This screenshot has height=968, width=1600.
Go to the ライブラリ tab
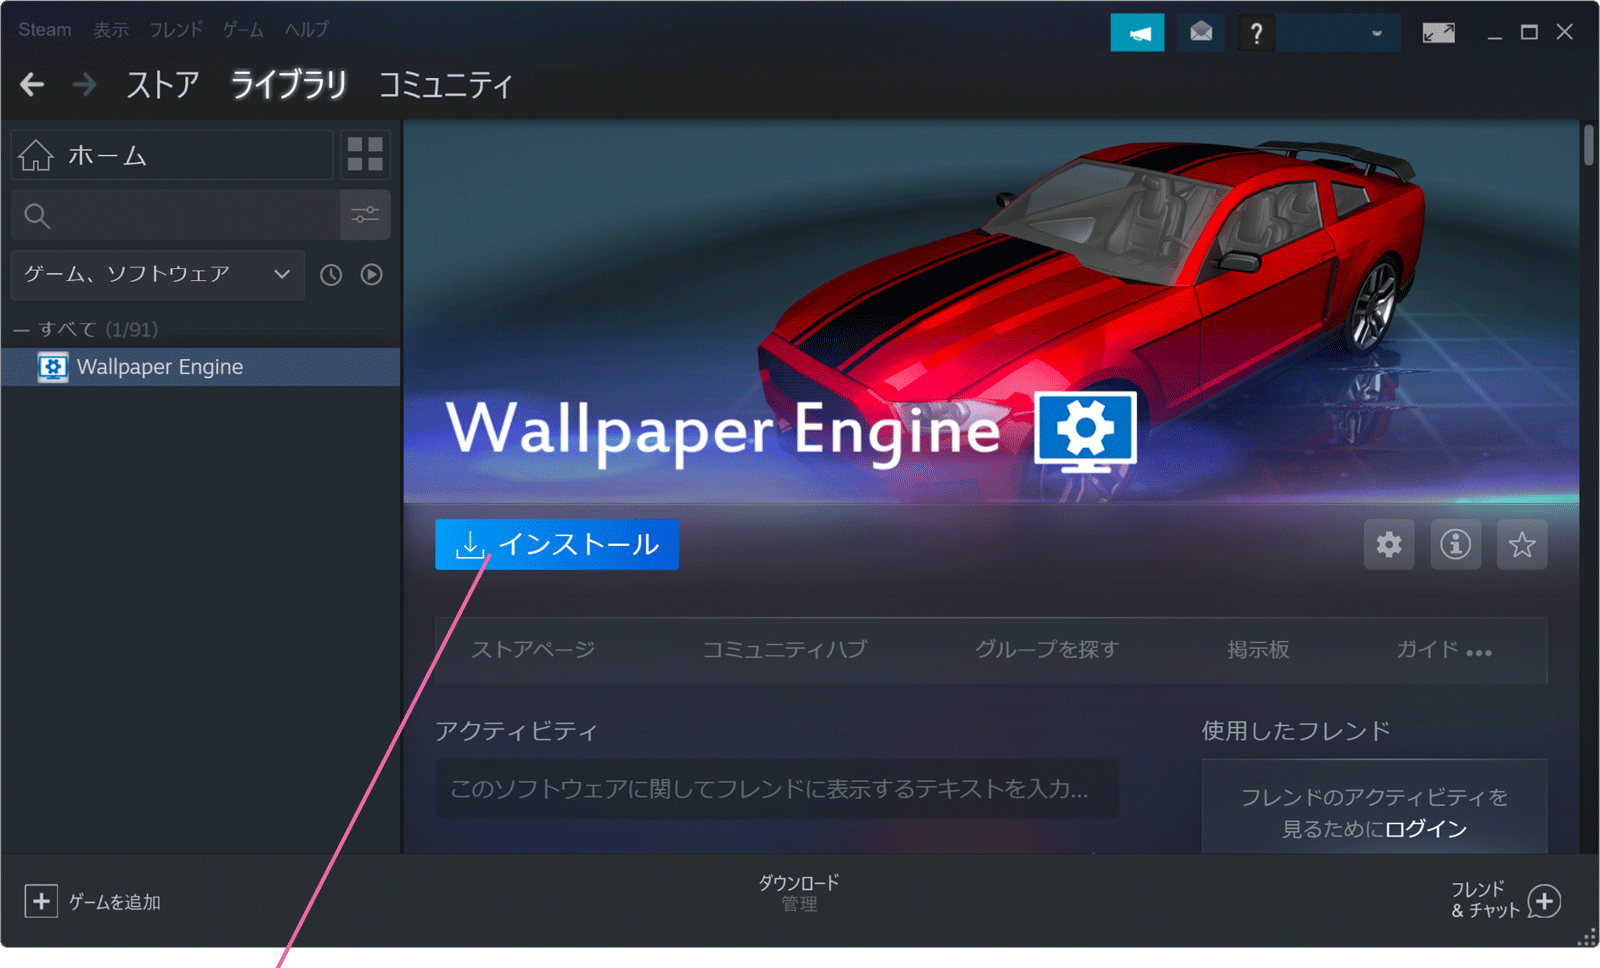(x=289, y=85)
